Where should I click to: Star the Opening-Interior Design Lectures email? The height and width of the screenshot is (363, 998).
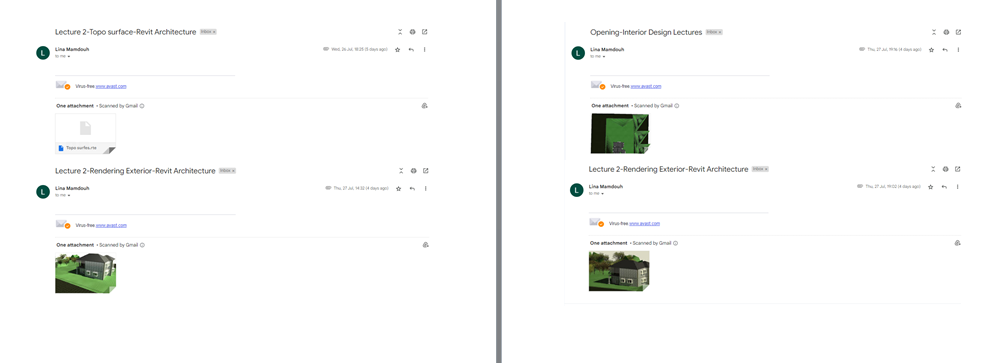pos(931,49)
